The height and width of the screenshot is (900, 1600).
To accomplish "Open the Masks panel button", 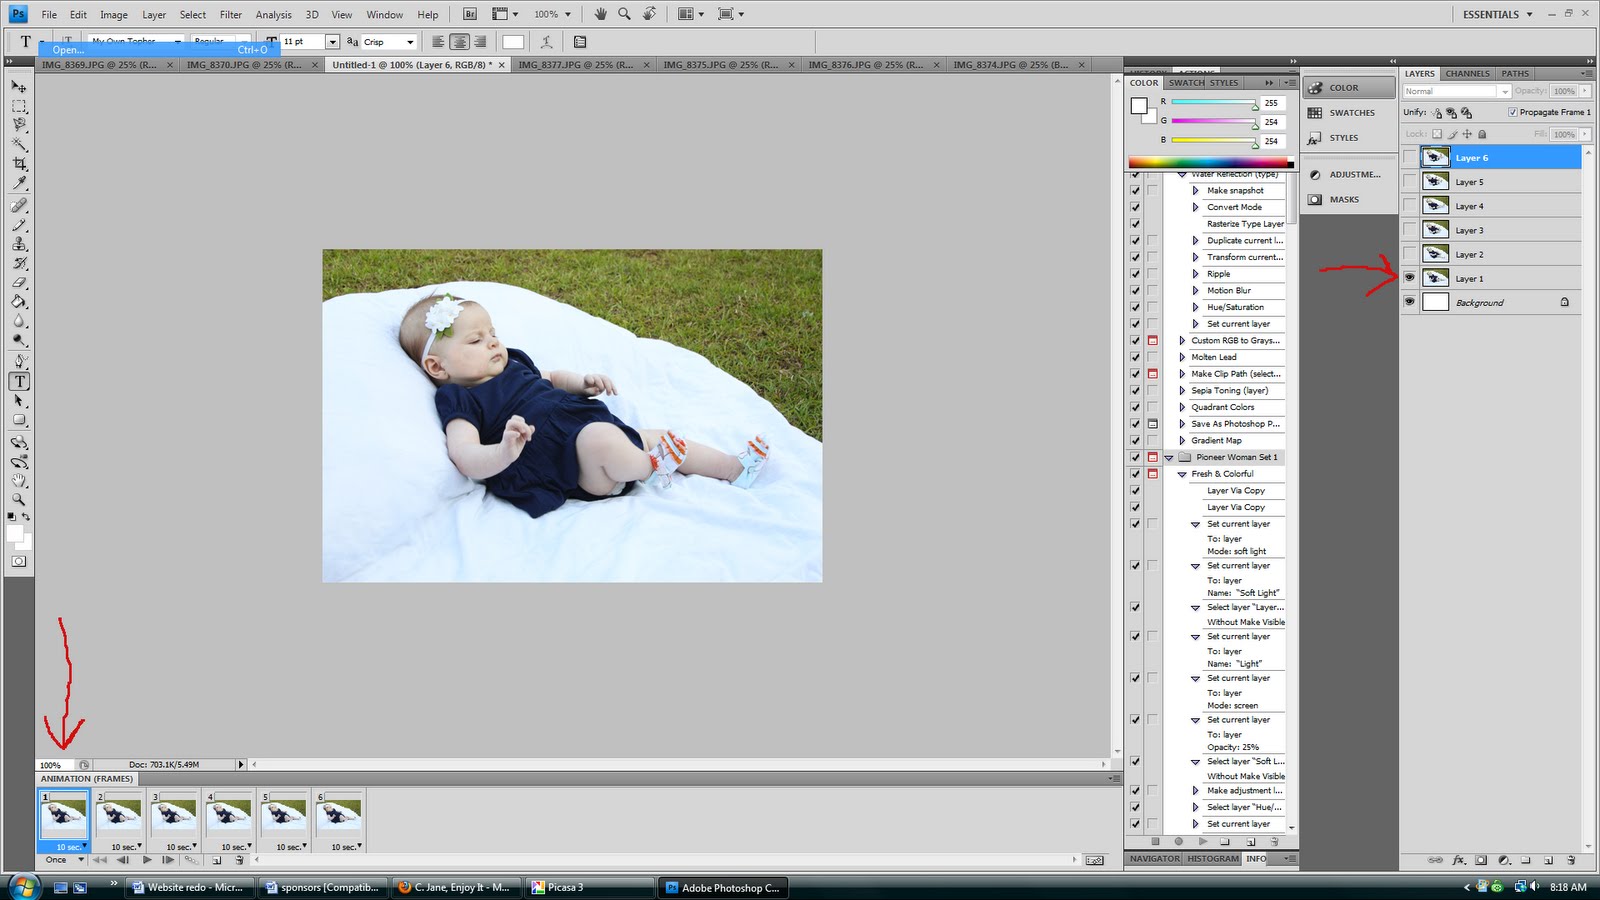I will 1343,200.
